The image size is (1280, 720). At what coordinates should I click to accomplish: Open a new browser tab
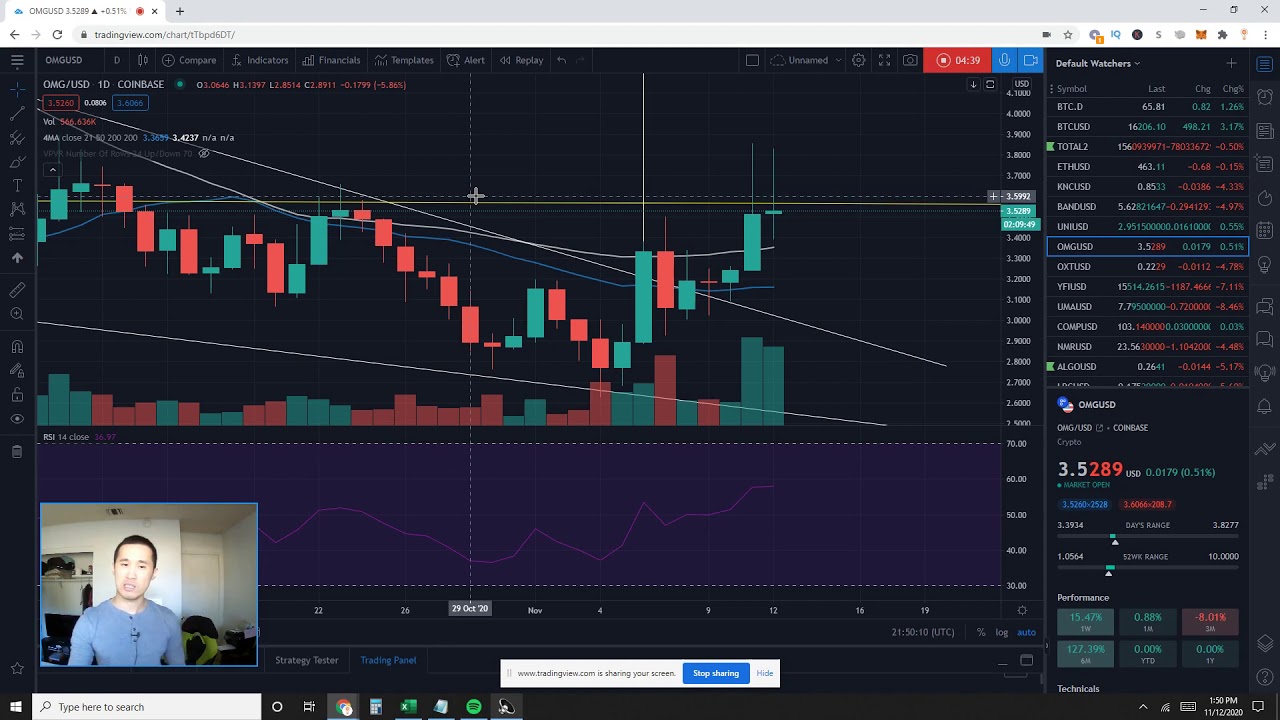click(180, 11)
